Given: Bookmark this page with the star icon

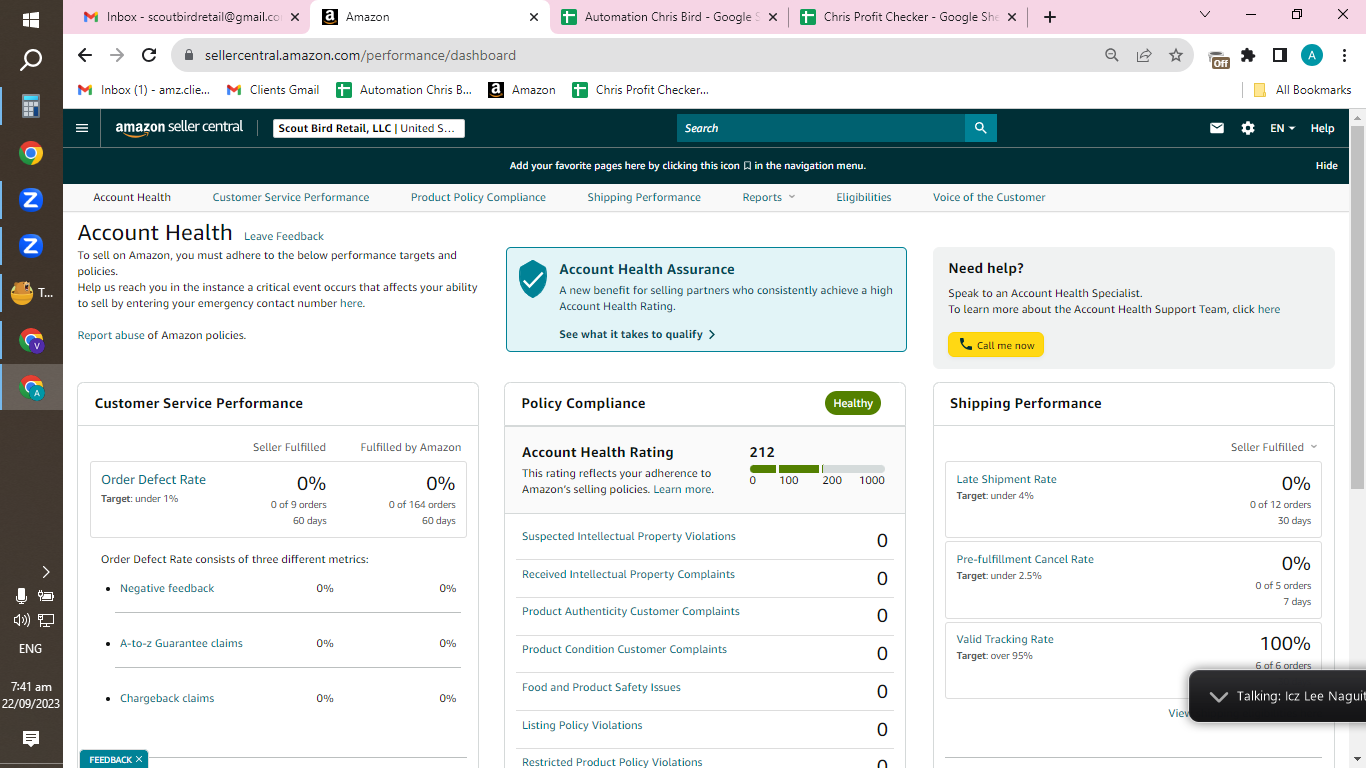Looking at the screenshot, I should 1176,55.
